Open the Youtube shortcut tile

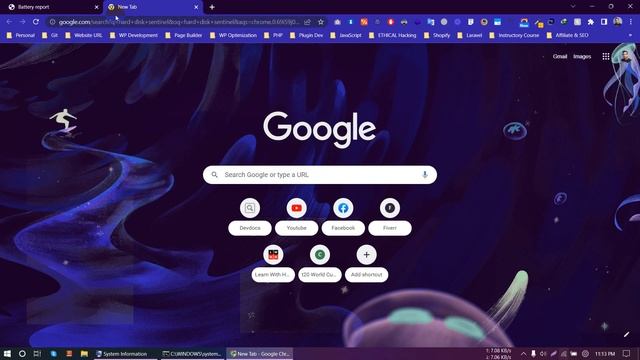[296, 217]
